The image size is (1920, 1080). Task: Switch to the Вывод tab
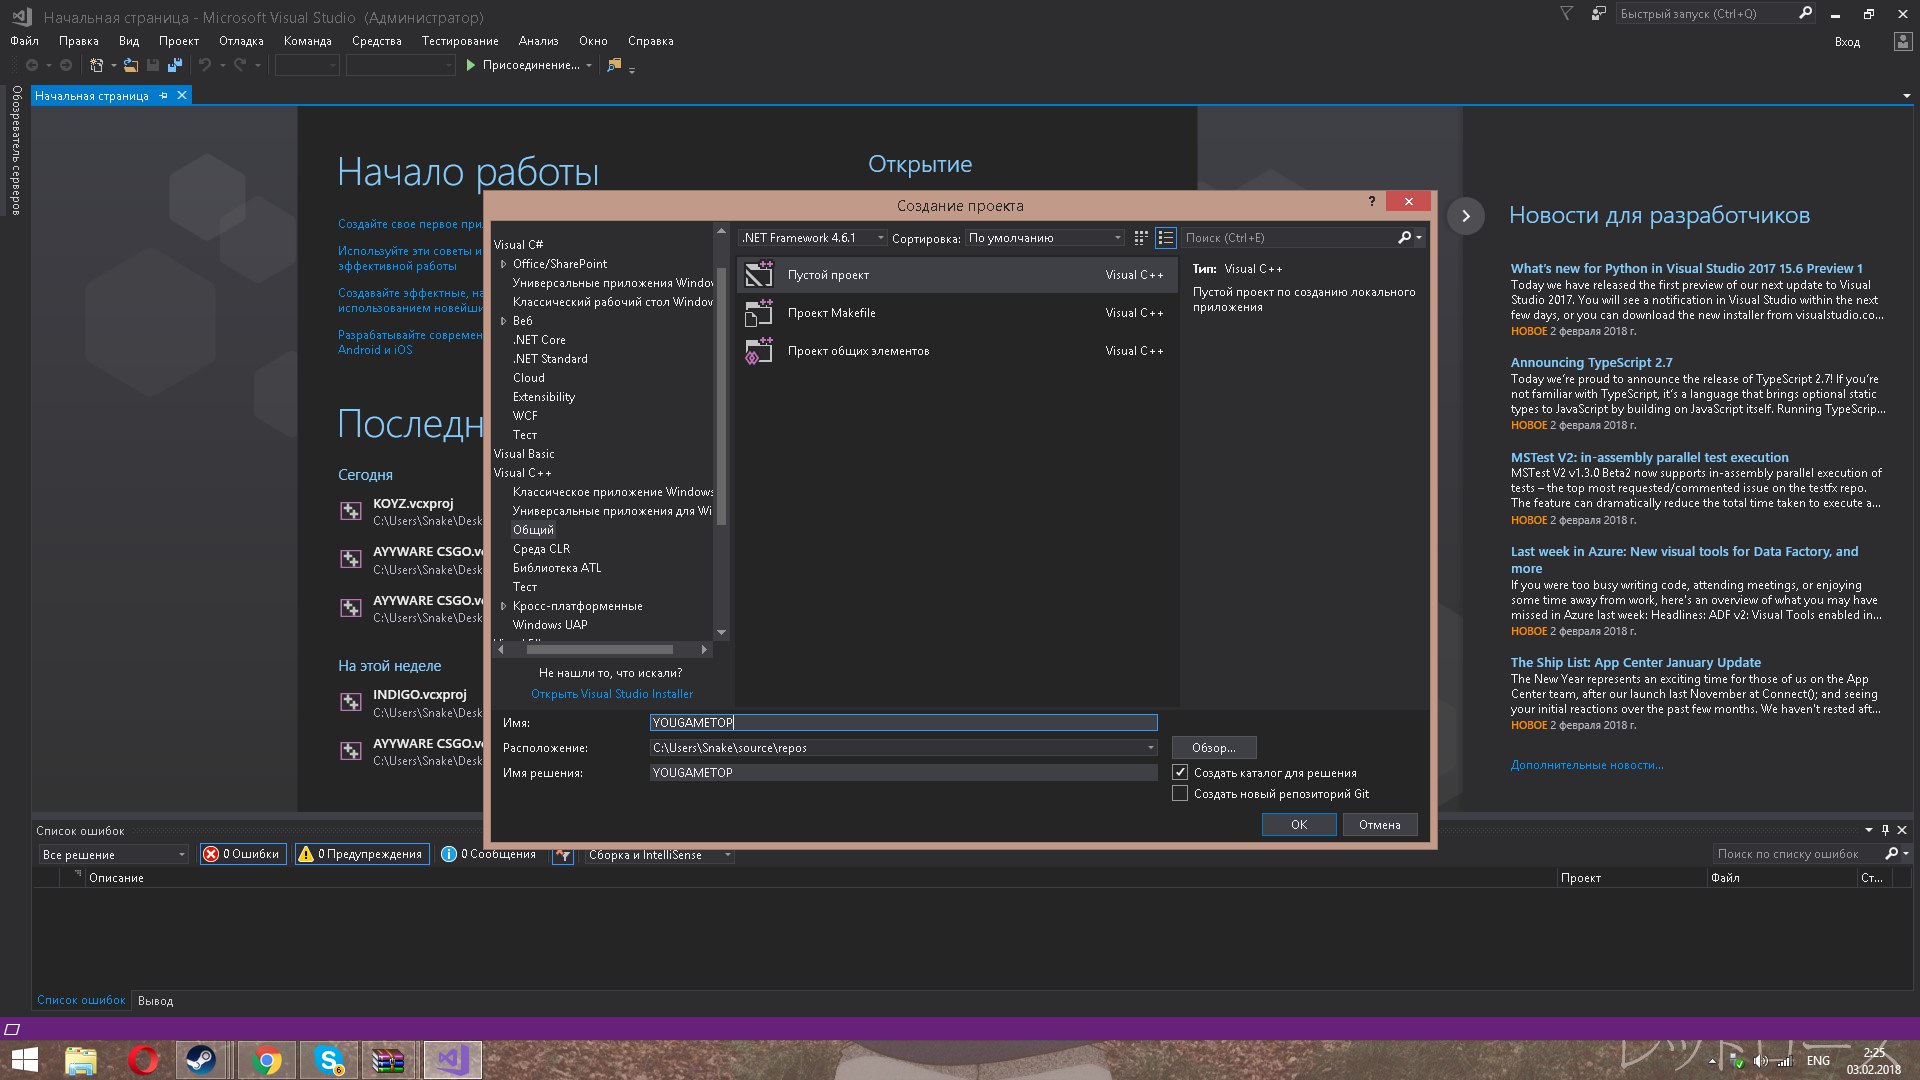point(155,1001)
